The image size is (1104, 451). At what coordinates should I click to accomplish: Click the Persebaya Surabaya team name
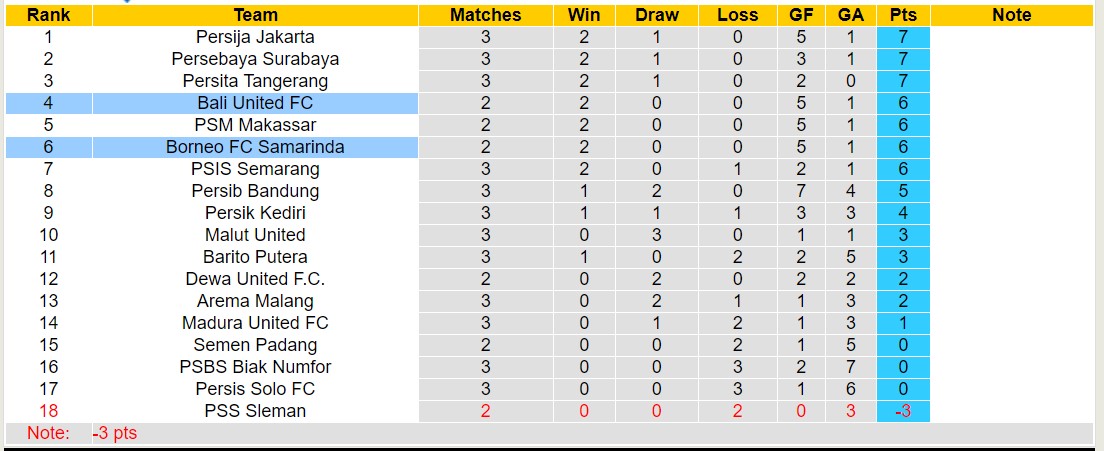[255, 59]
